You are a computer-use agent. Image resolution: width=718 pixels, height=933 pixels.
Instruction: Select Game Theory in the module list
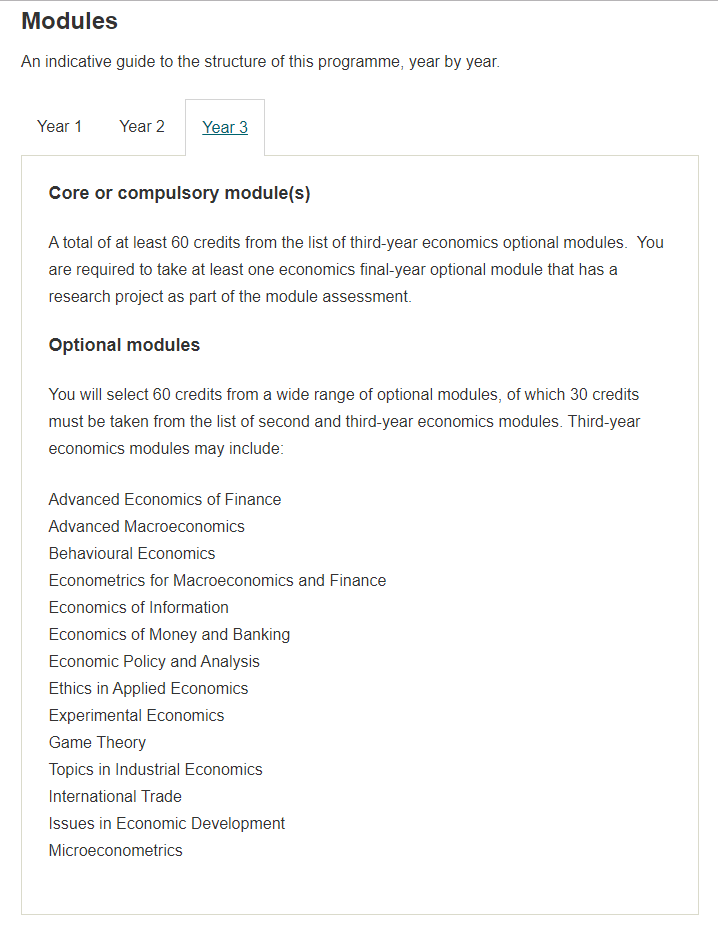click(98, 743)
